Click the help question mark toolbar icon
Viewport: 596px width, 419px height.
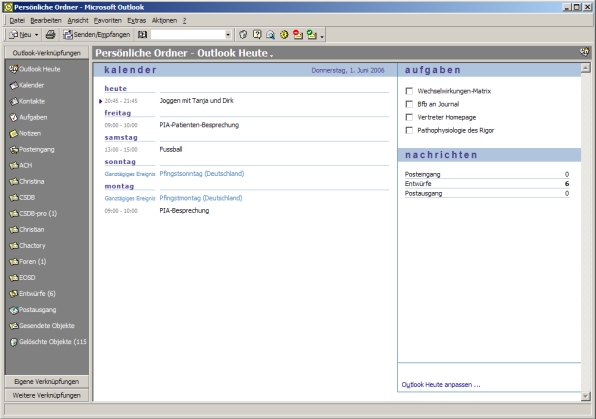tap(257, 35)
